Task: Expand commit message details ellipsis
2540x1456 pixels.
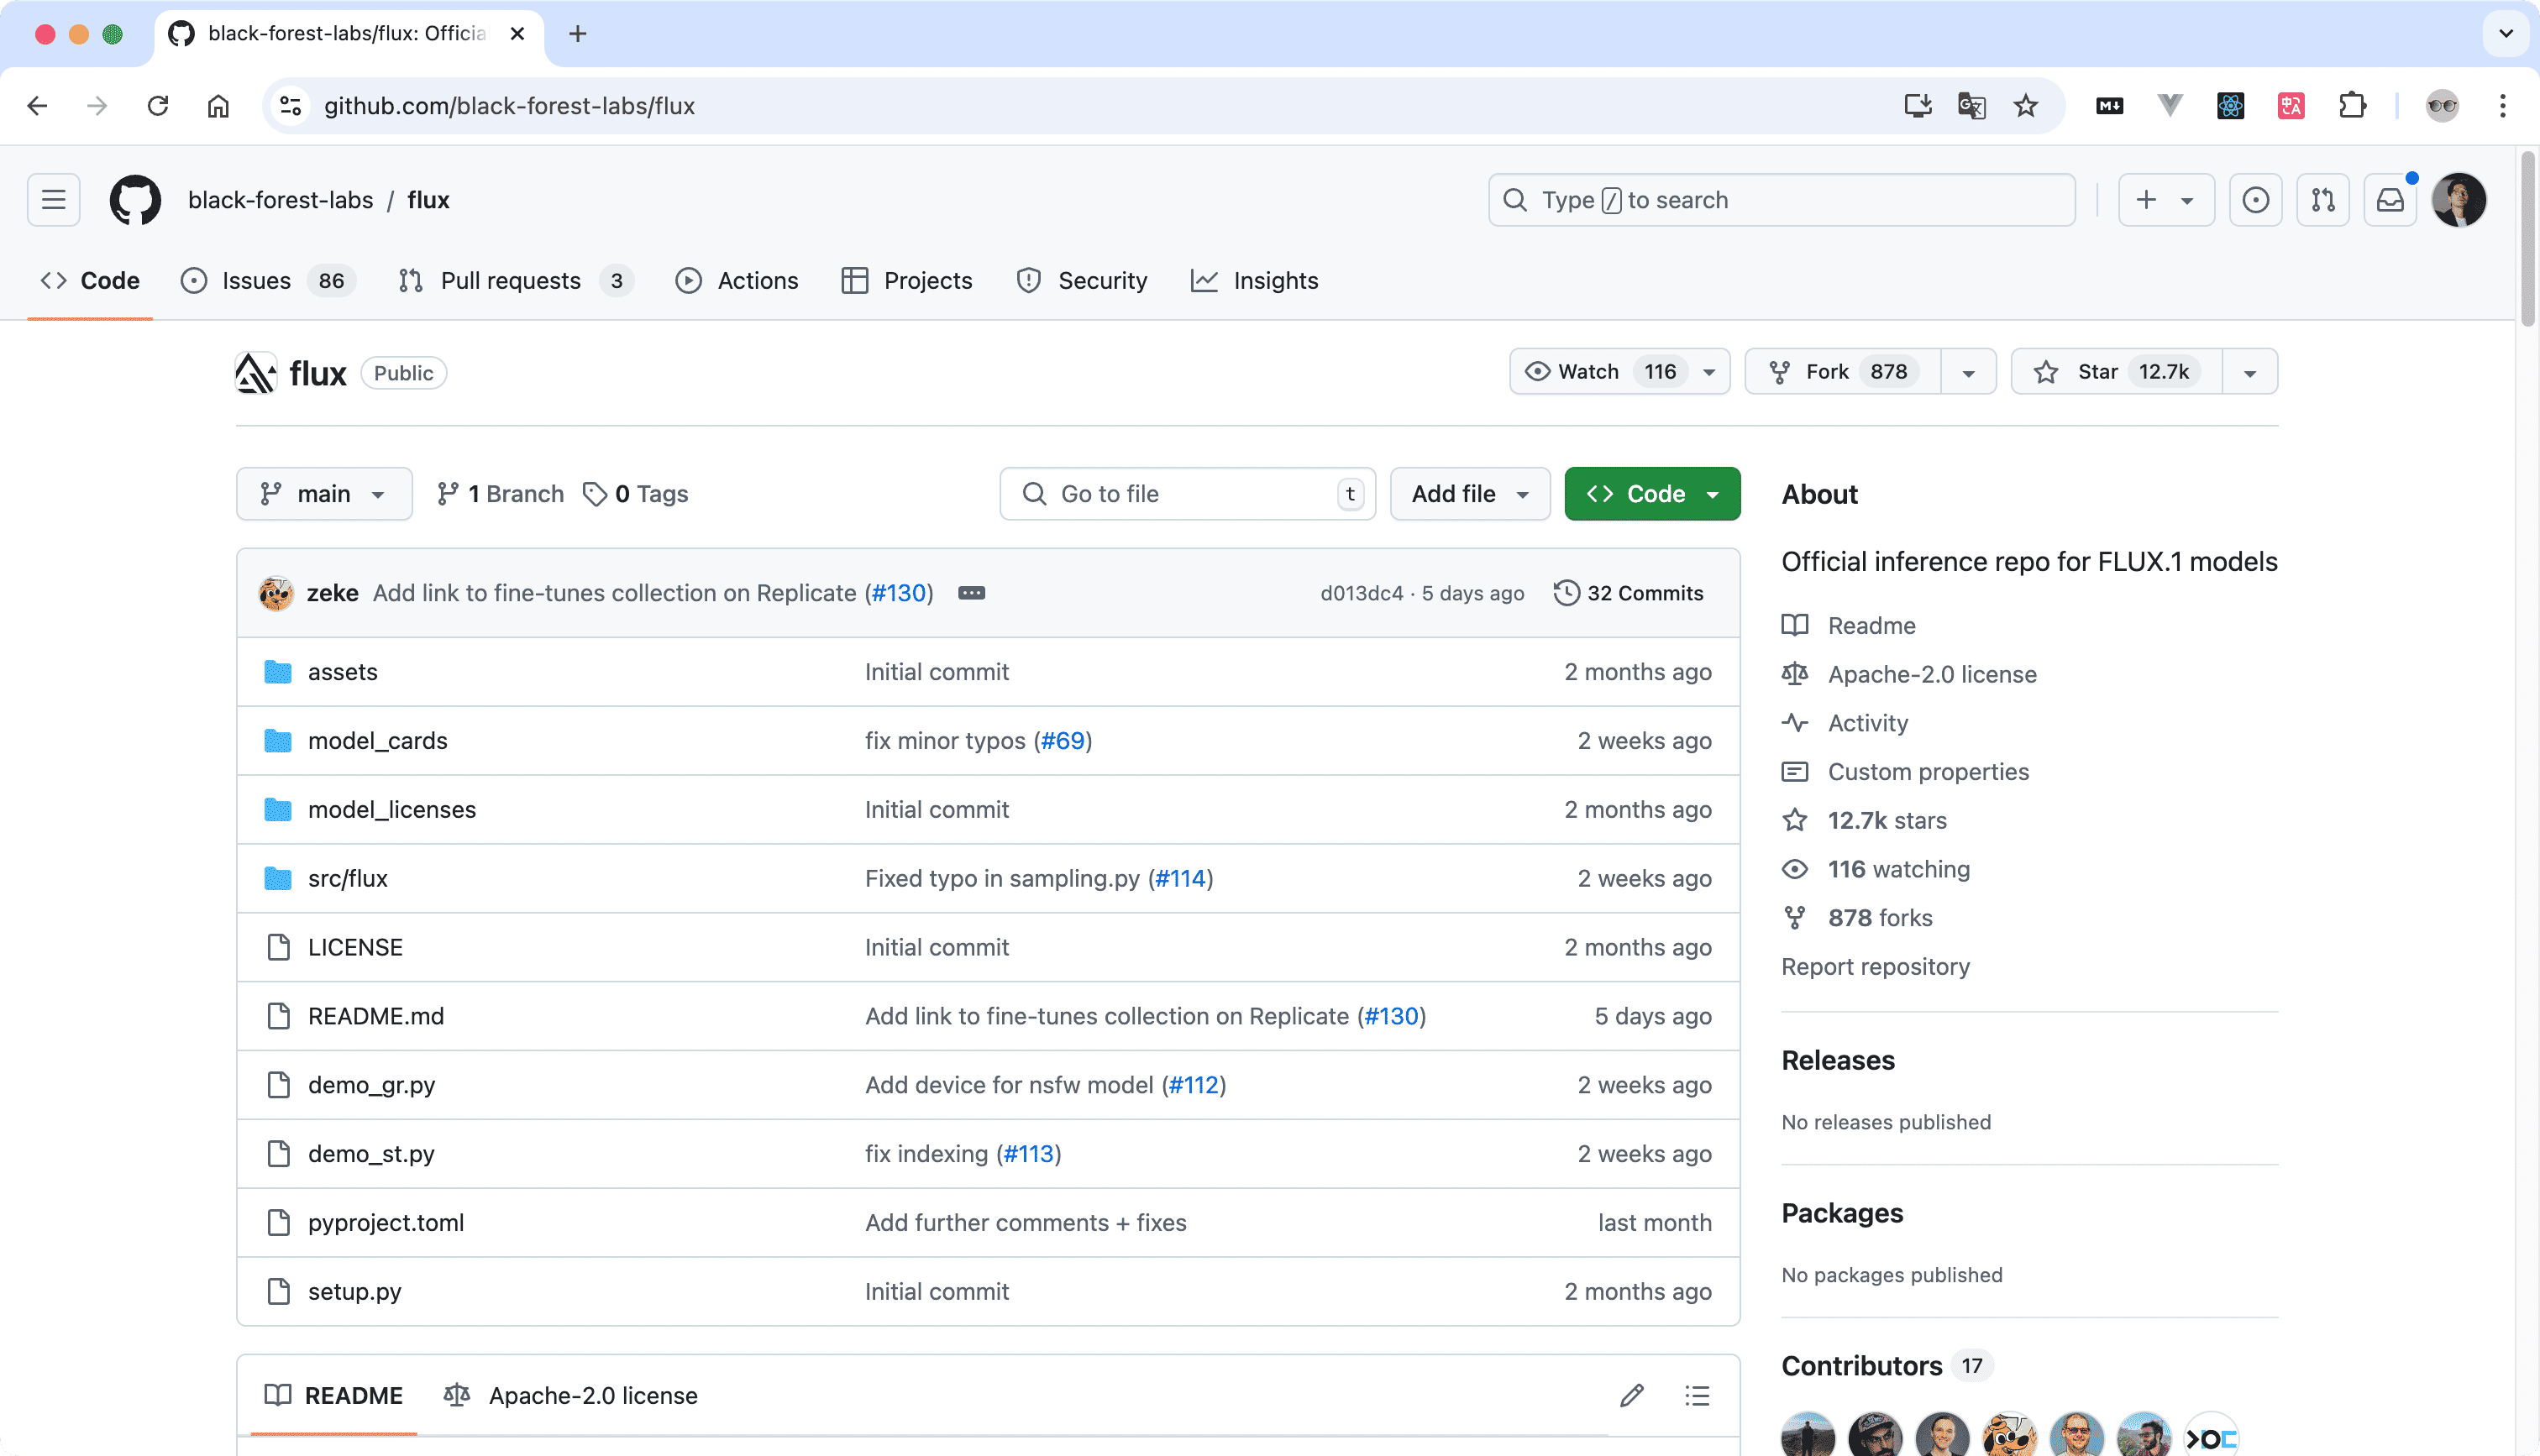Action: [971, 593]
